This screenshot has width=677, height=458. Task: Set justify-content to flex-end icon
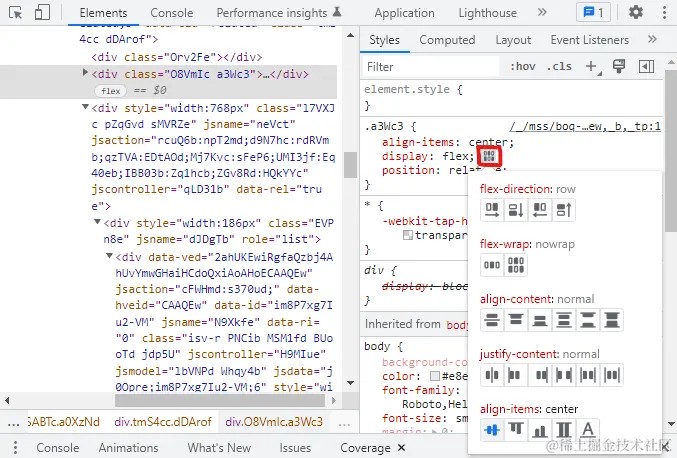540,375
